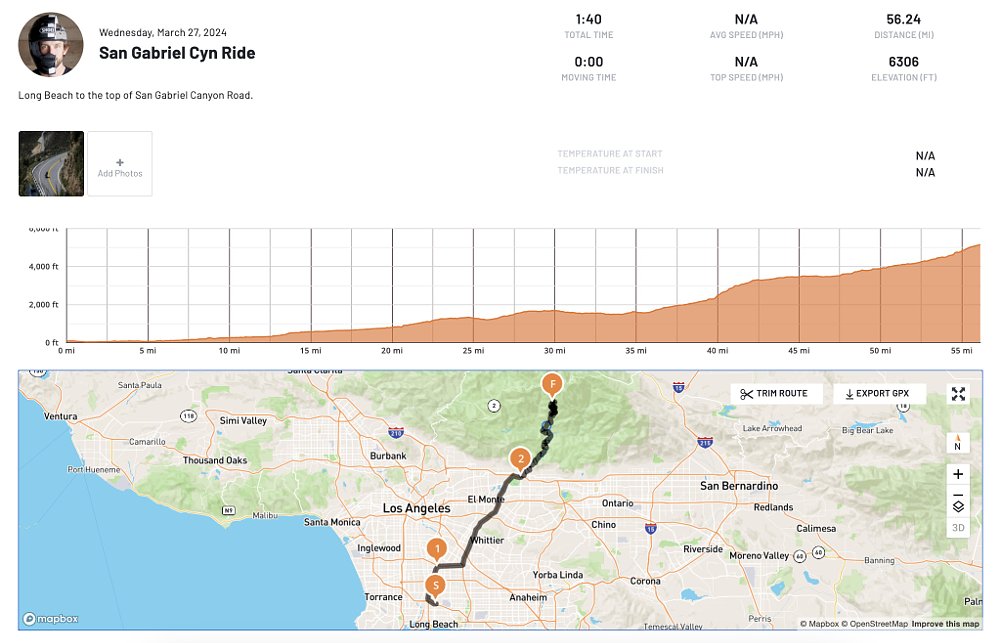
Task: Click the Add Photos button
Action: tap(120, 163)
